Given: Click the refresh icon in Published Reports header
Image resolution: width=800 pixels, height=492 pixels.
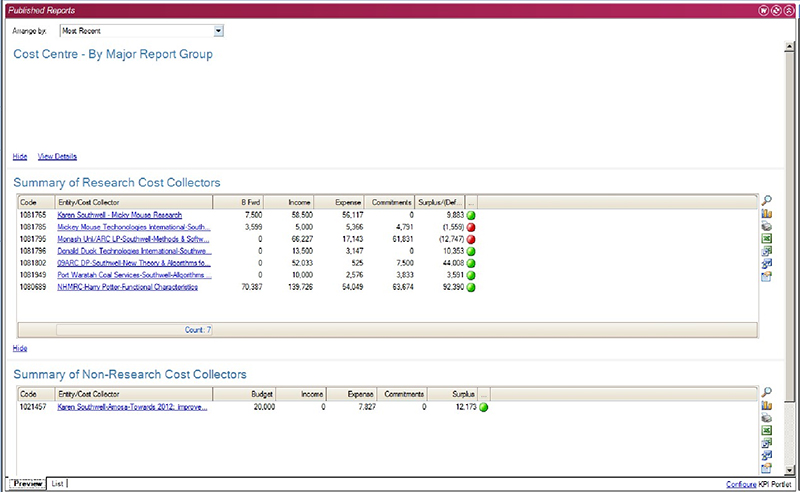Looking at the screenshot, I should (x=776, y=9).
